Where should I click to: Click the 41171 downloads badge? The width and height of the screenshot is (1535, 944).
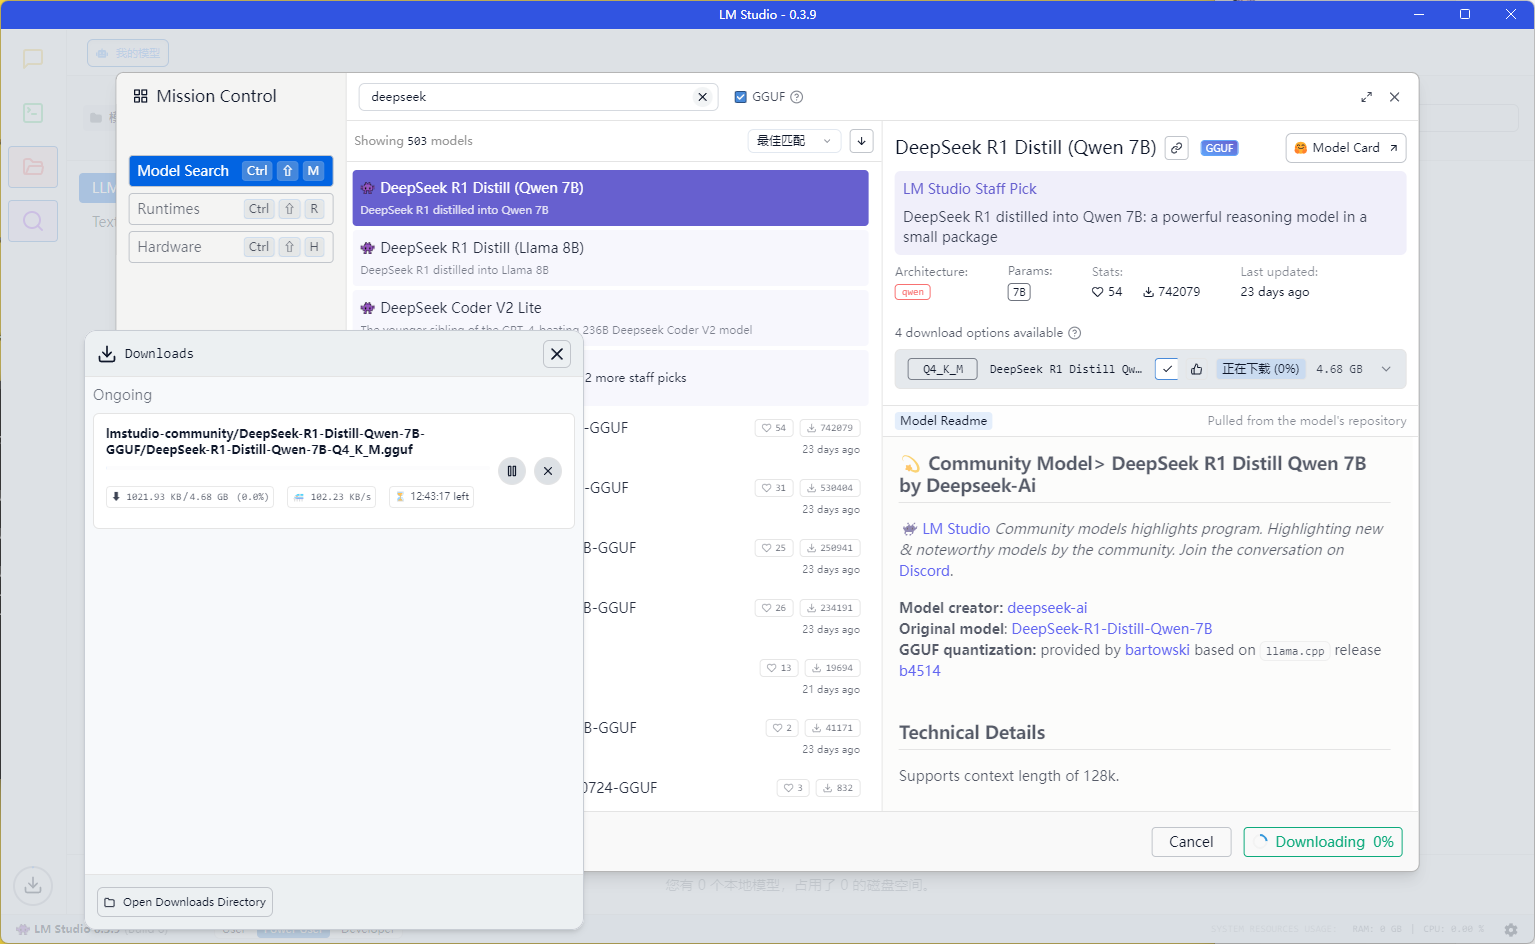coord(832,728)
